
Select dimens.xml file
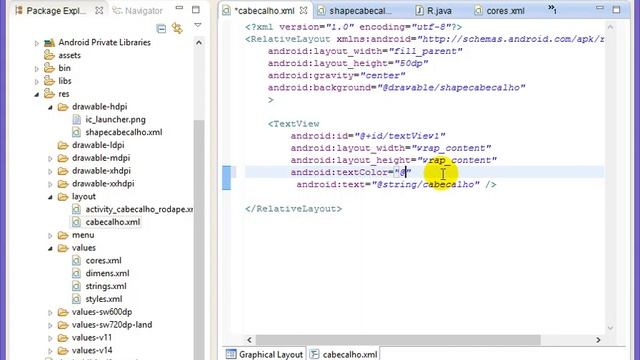coord(107,273)
